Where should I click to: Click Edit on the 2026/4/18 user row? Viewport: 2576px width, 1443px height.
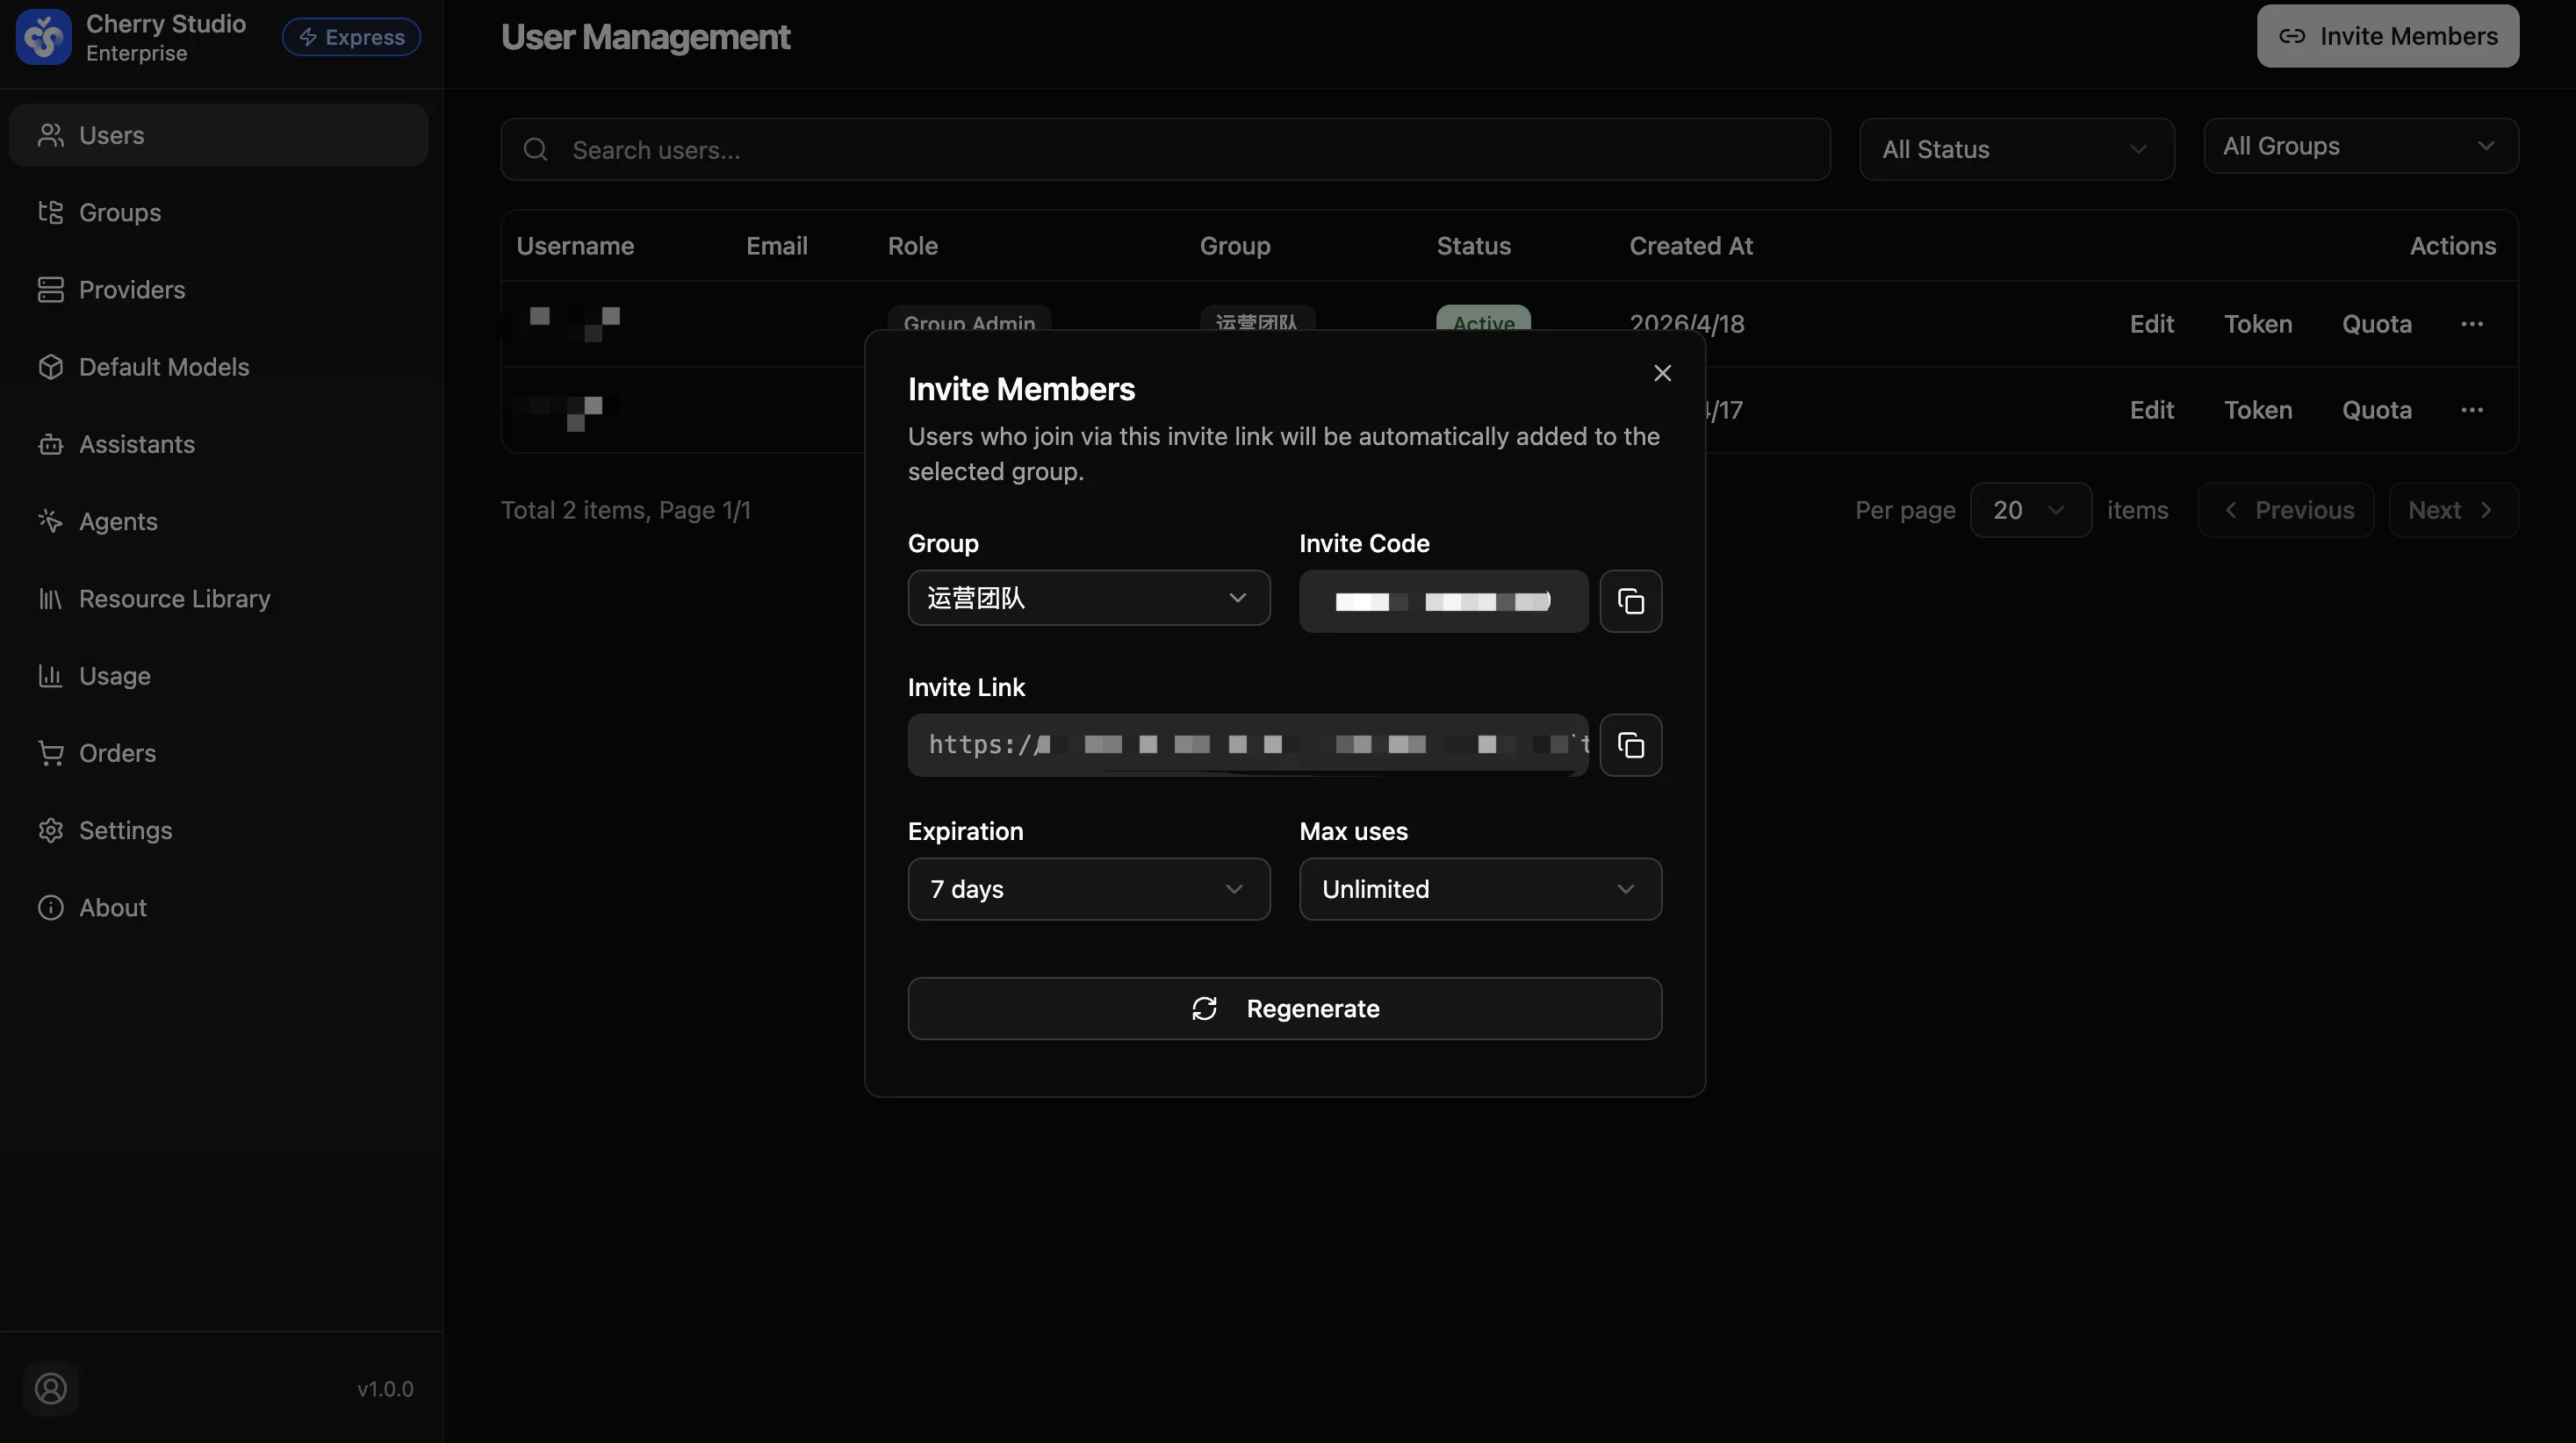point(2151,324)
